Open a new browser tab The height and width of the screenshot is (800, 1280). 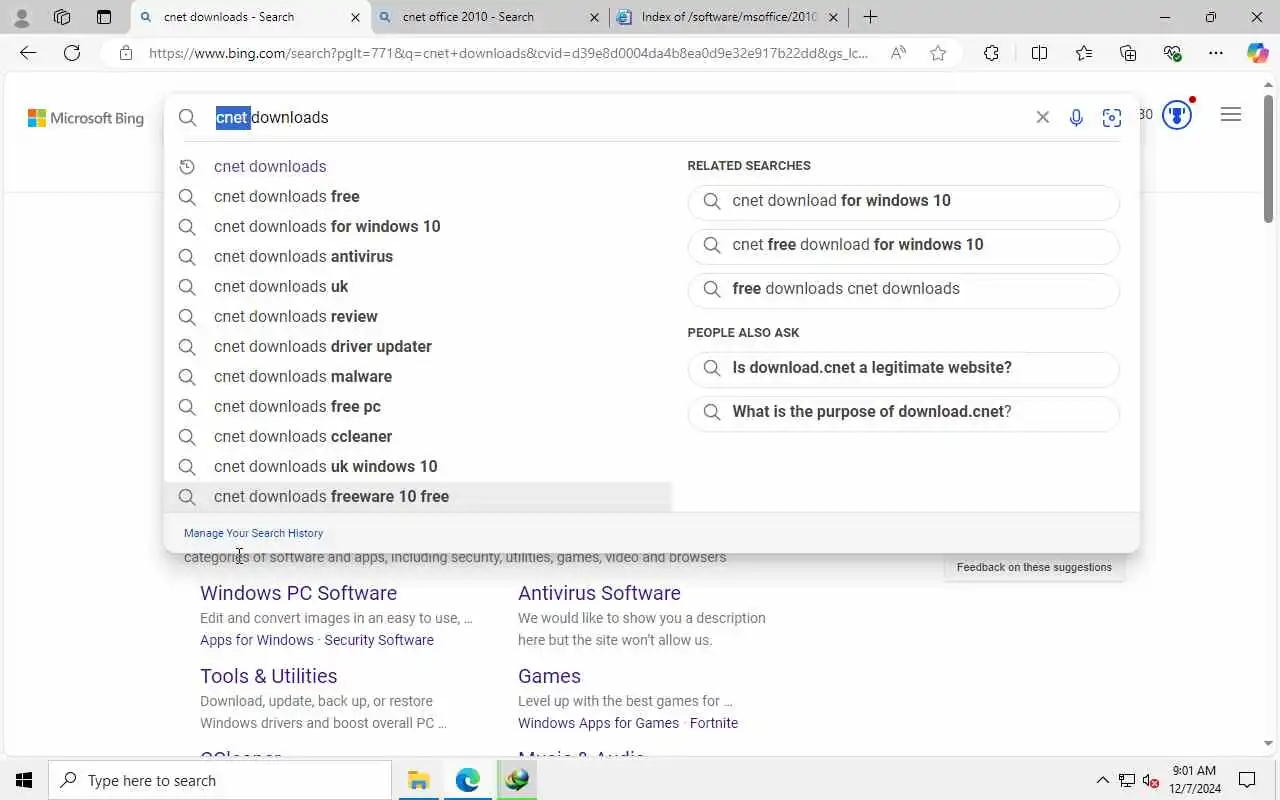[870, 17]
